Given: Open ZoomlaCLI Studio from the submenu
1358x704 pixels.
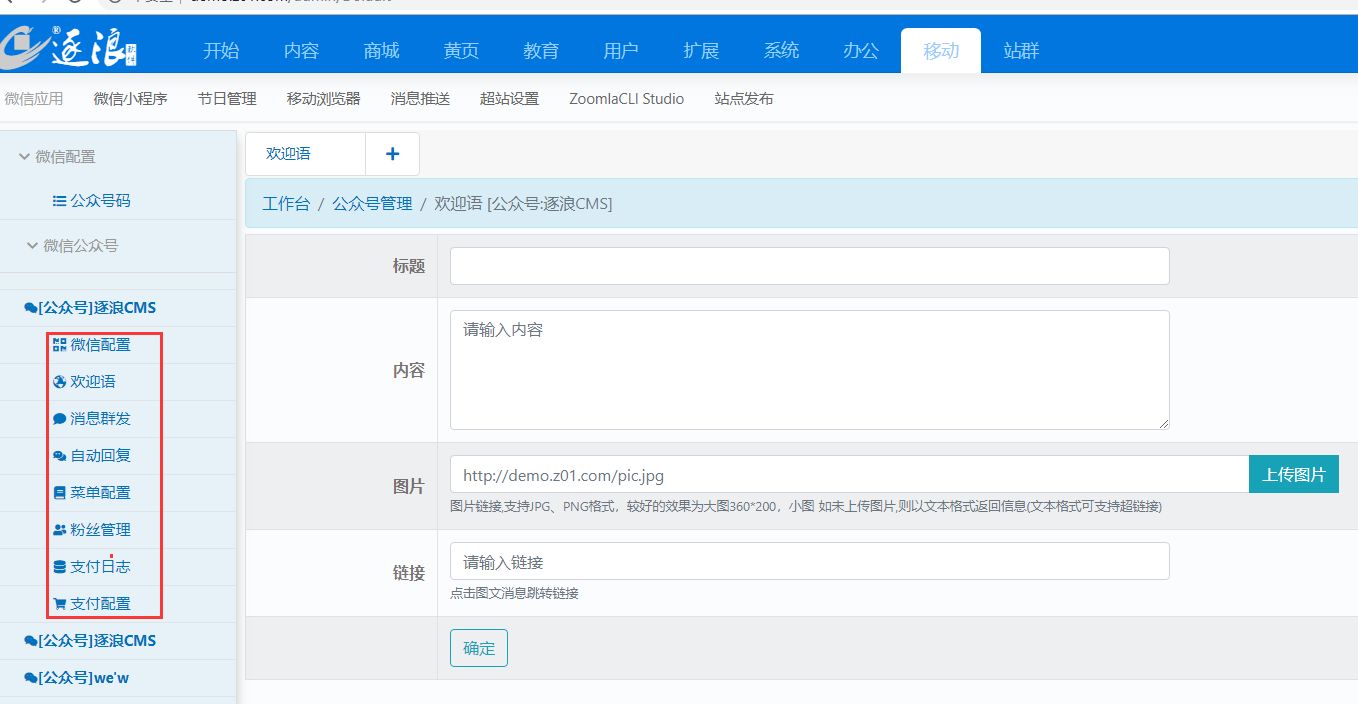Looking at the screenshot, I should click(626, 99).
